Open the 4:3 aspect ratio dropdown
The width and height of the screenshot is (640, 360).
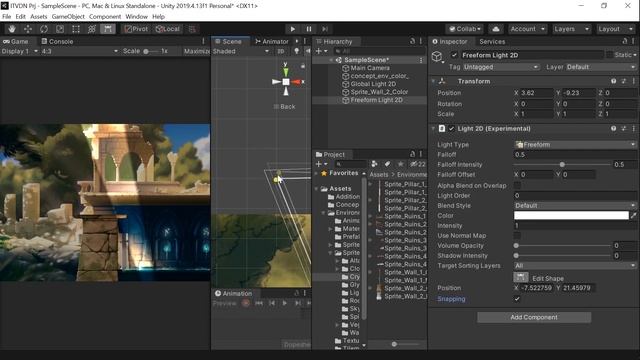pos(80,51)
